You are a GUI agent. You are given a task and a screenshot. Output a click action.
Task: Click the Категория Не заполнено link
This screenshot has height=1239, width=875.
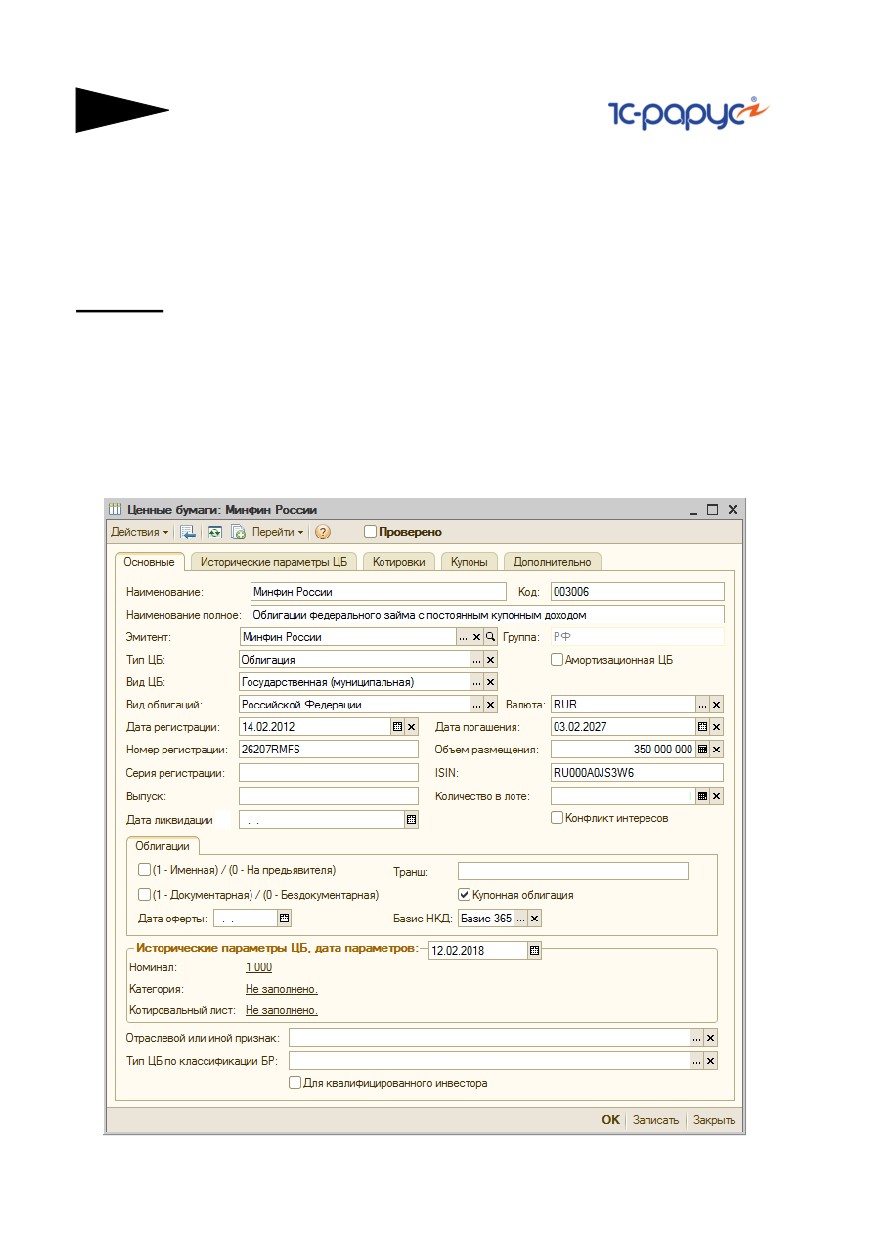coord(282,989)
